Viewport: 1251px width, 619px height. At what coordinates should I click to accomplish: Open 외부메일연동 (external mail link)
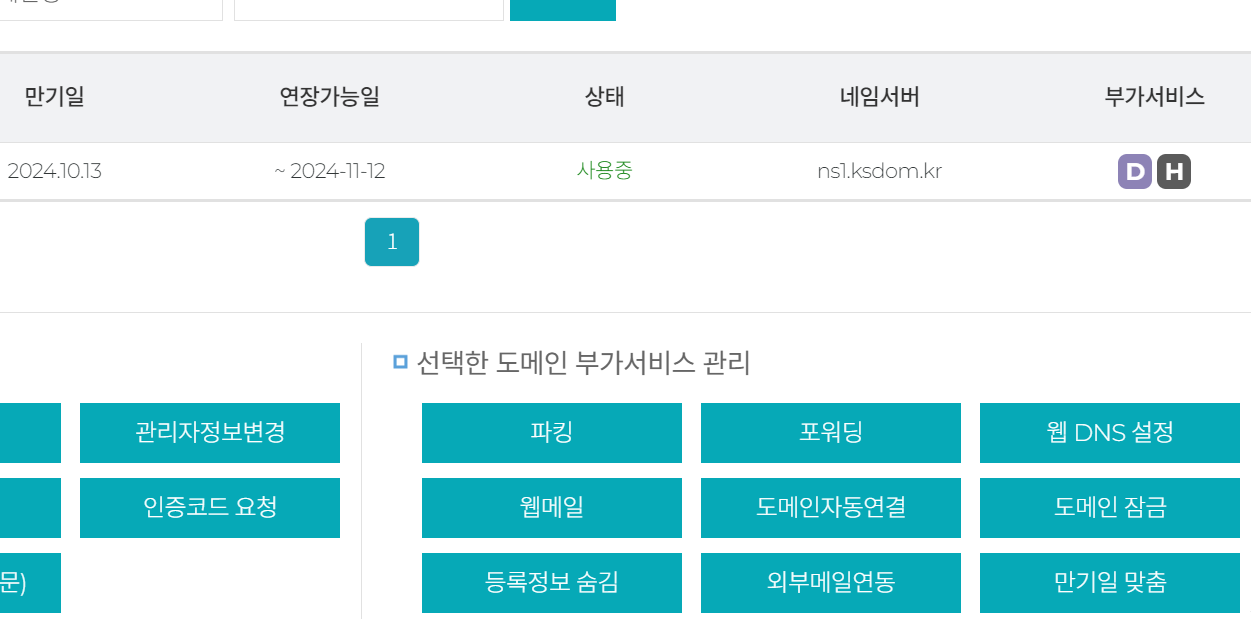pyautogui.click(x=831, y=583)
